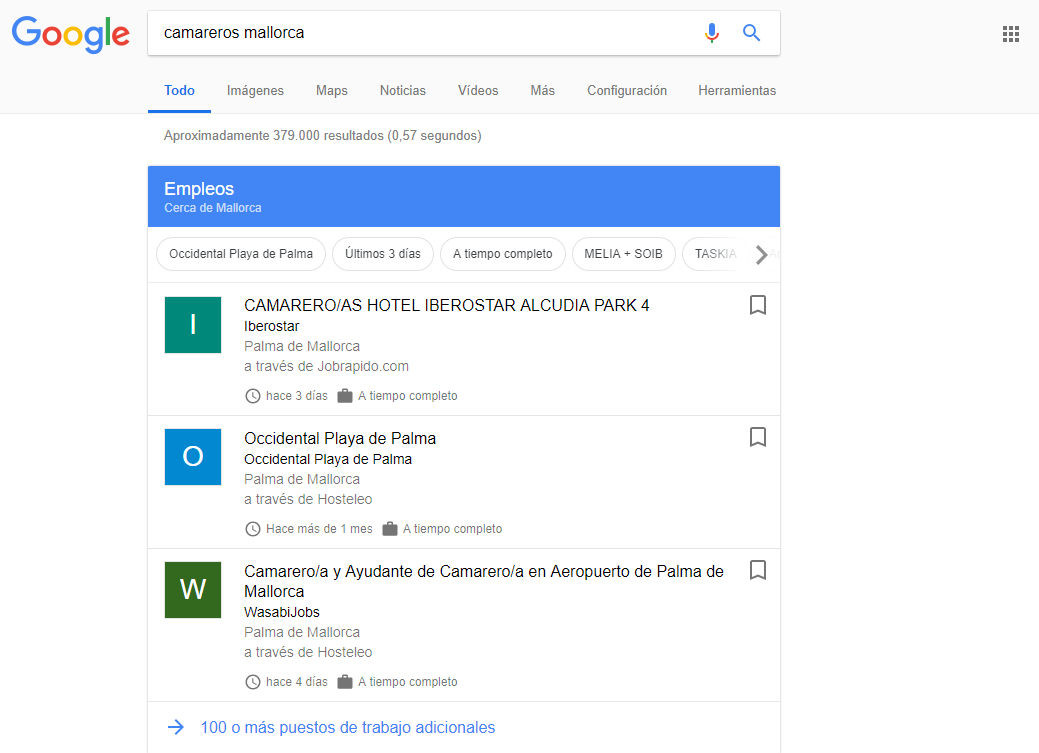Open the Noticias tab
The width and height of the screenshot is (1039, 753).
tap(402, 90)
